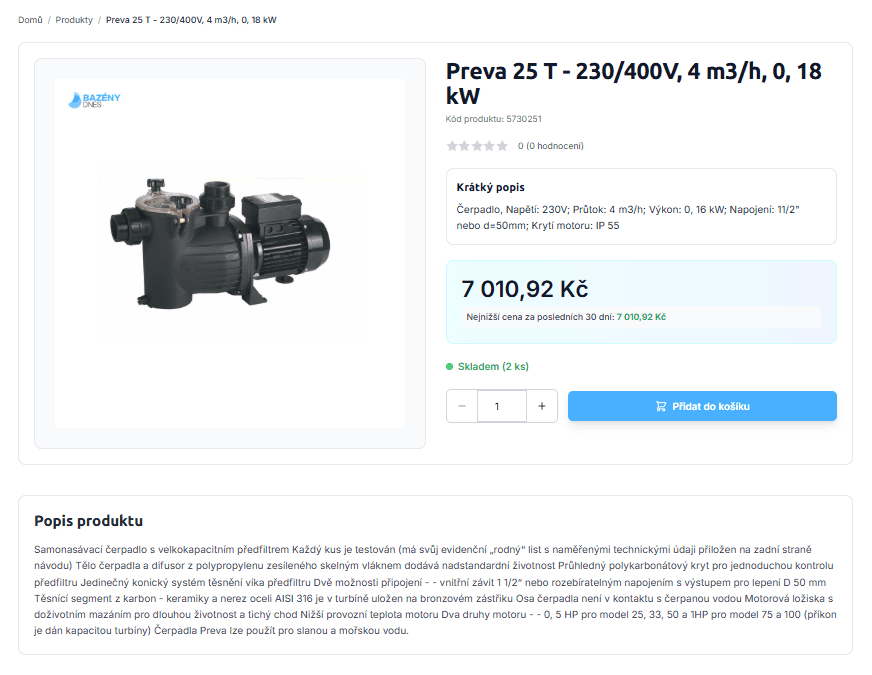Click the 0 (0 hodnocení) reviews link

coord(548,145)
